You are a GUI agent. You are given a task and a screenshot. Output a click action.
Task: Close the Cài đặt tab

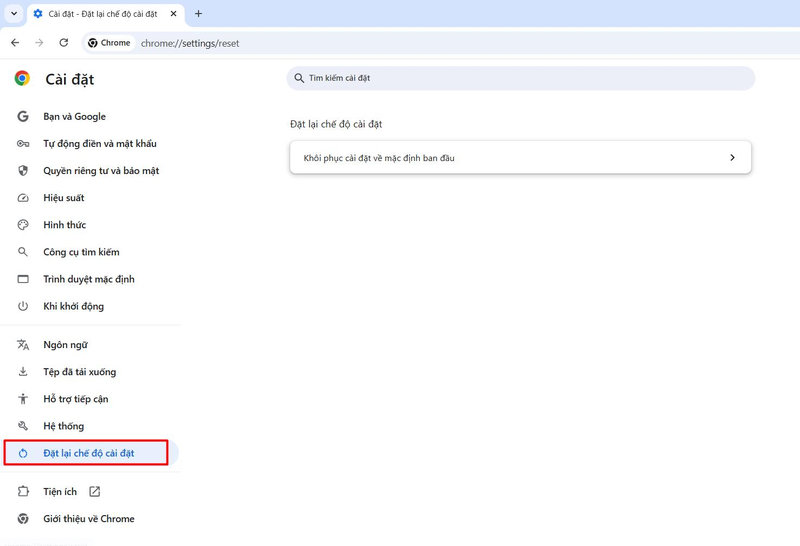173,14
